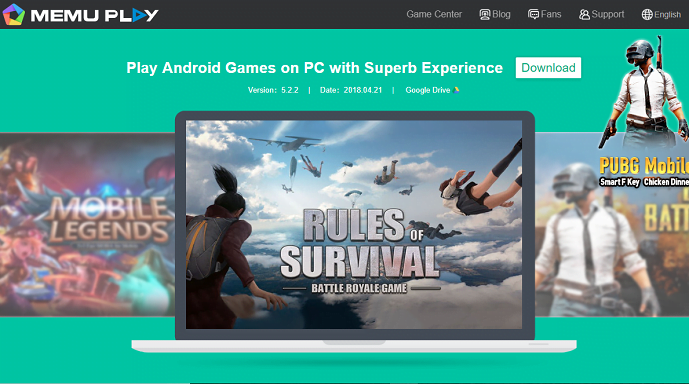Click the Blog icon in the header
Image resolution: width=689 pixels, height=384 pixels.
tap(484, 14)
